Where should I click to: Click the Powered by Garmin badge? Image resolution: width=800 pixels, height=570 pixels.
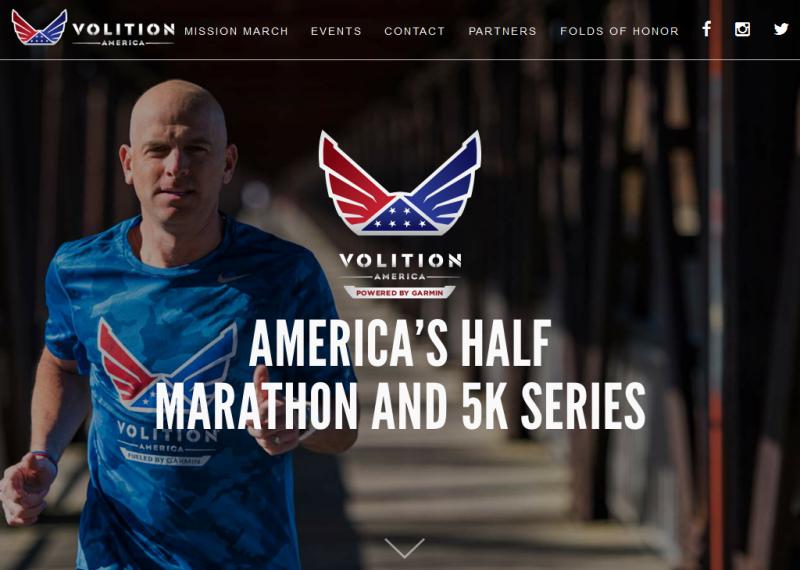tap(399, 293)
